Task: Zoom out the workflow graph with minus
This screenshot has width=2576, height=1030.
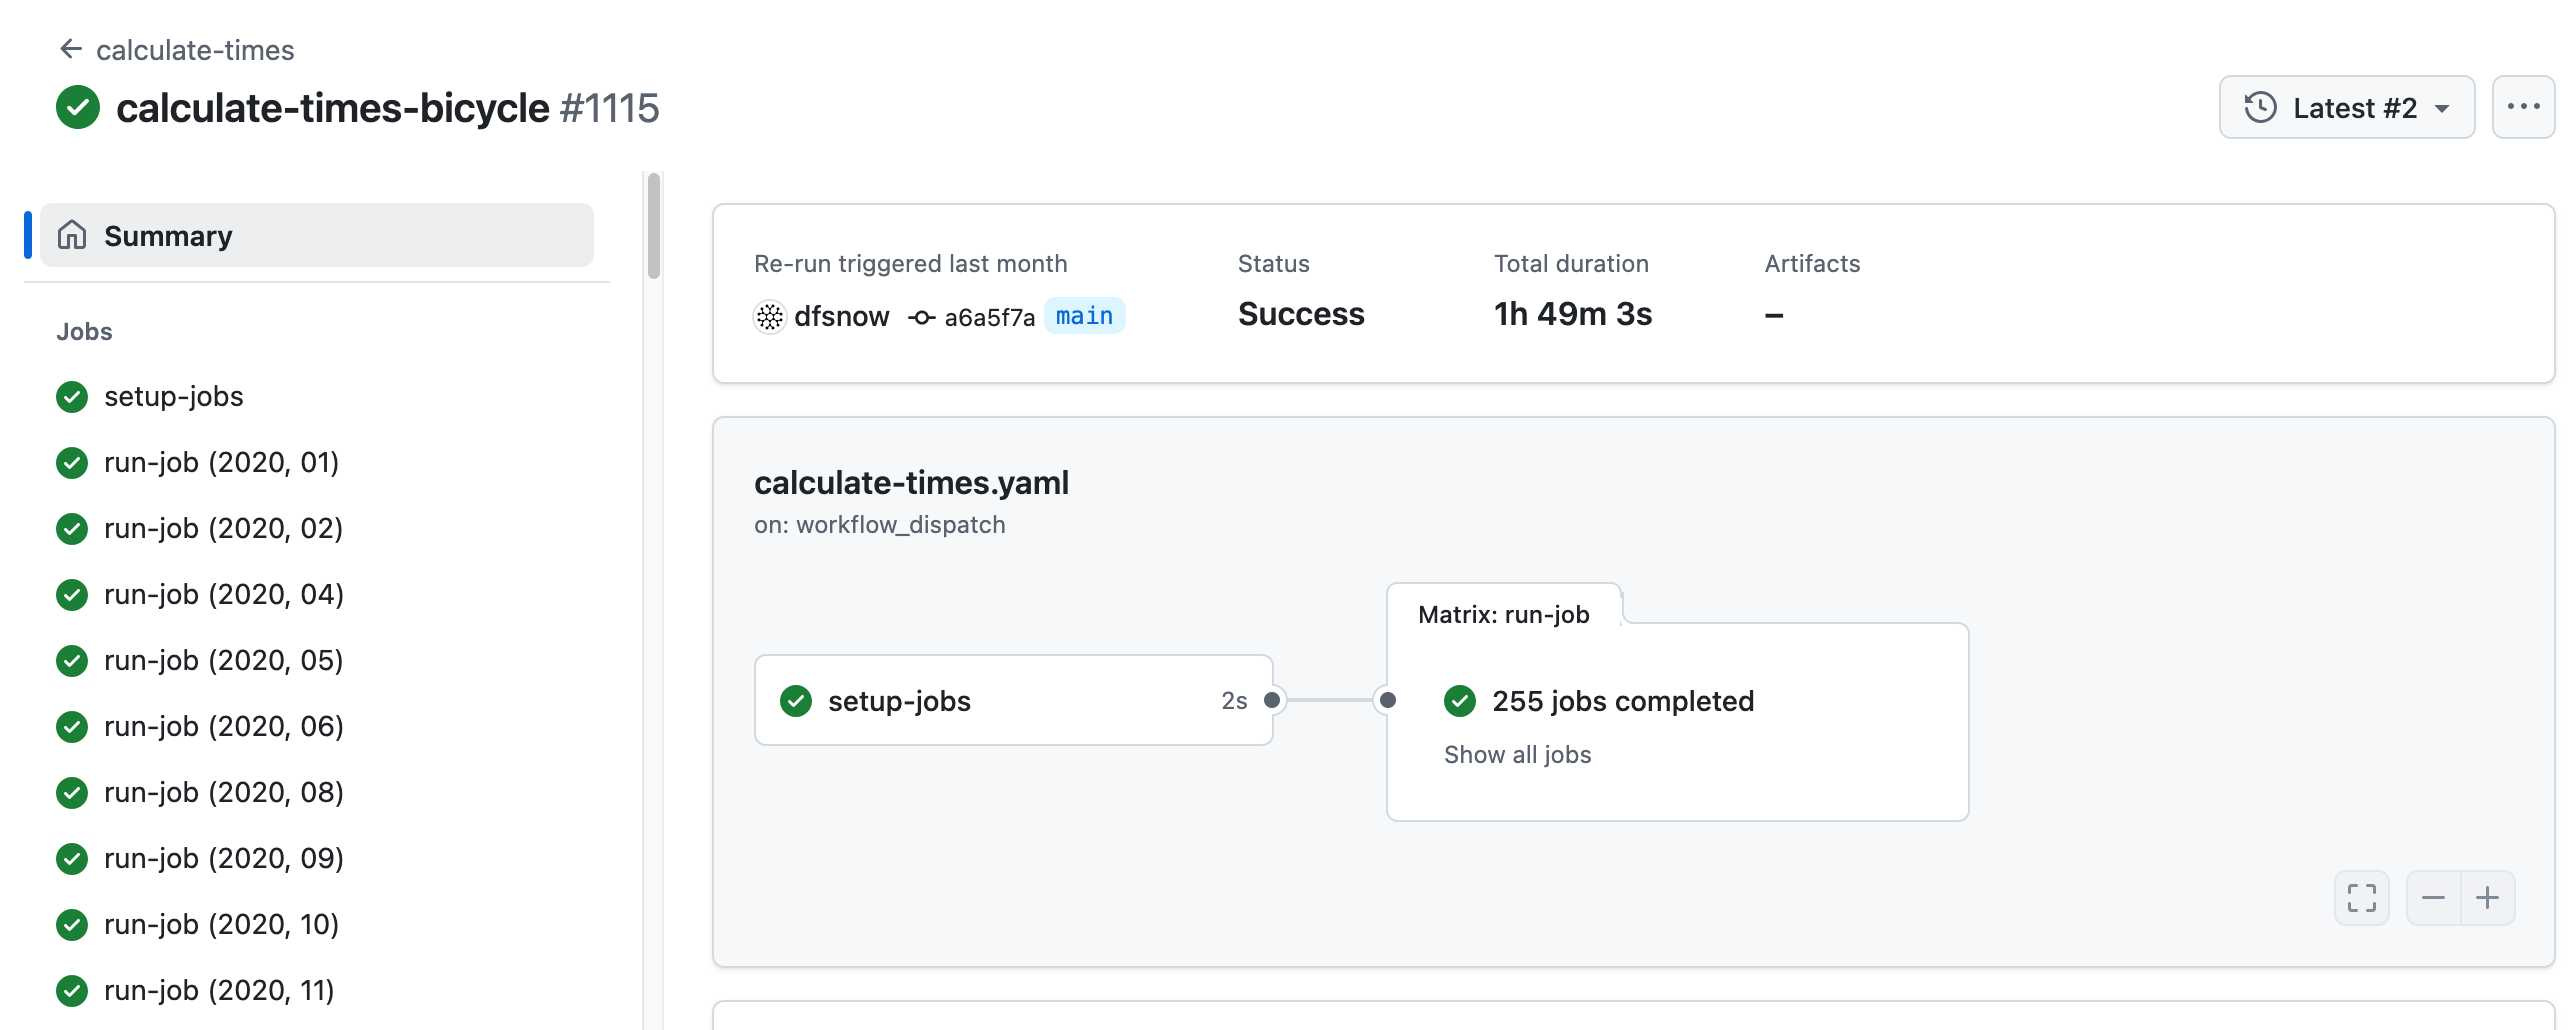Action: click(x=2433, y=898)
